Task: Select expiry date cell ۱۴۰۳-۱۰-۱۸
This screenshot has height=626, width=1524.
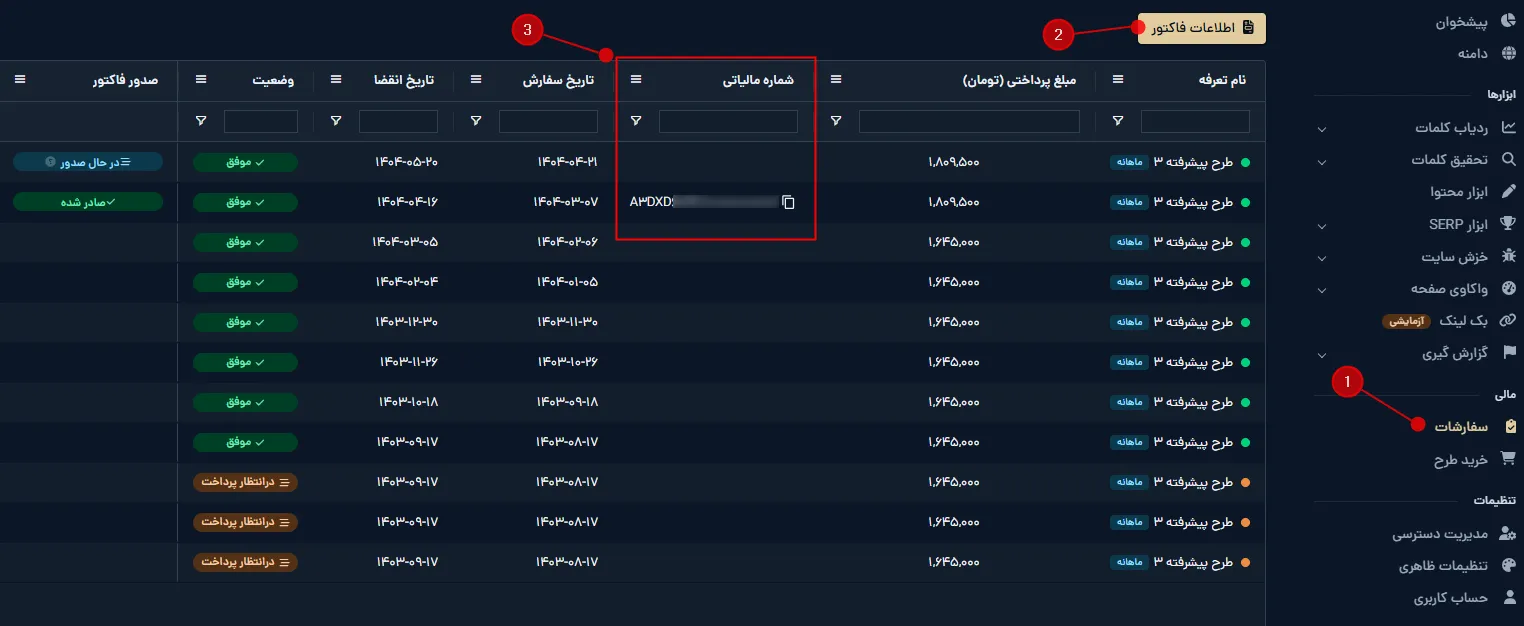Action: tap(407, 402)
